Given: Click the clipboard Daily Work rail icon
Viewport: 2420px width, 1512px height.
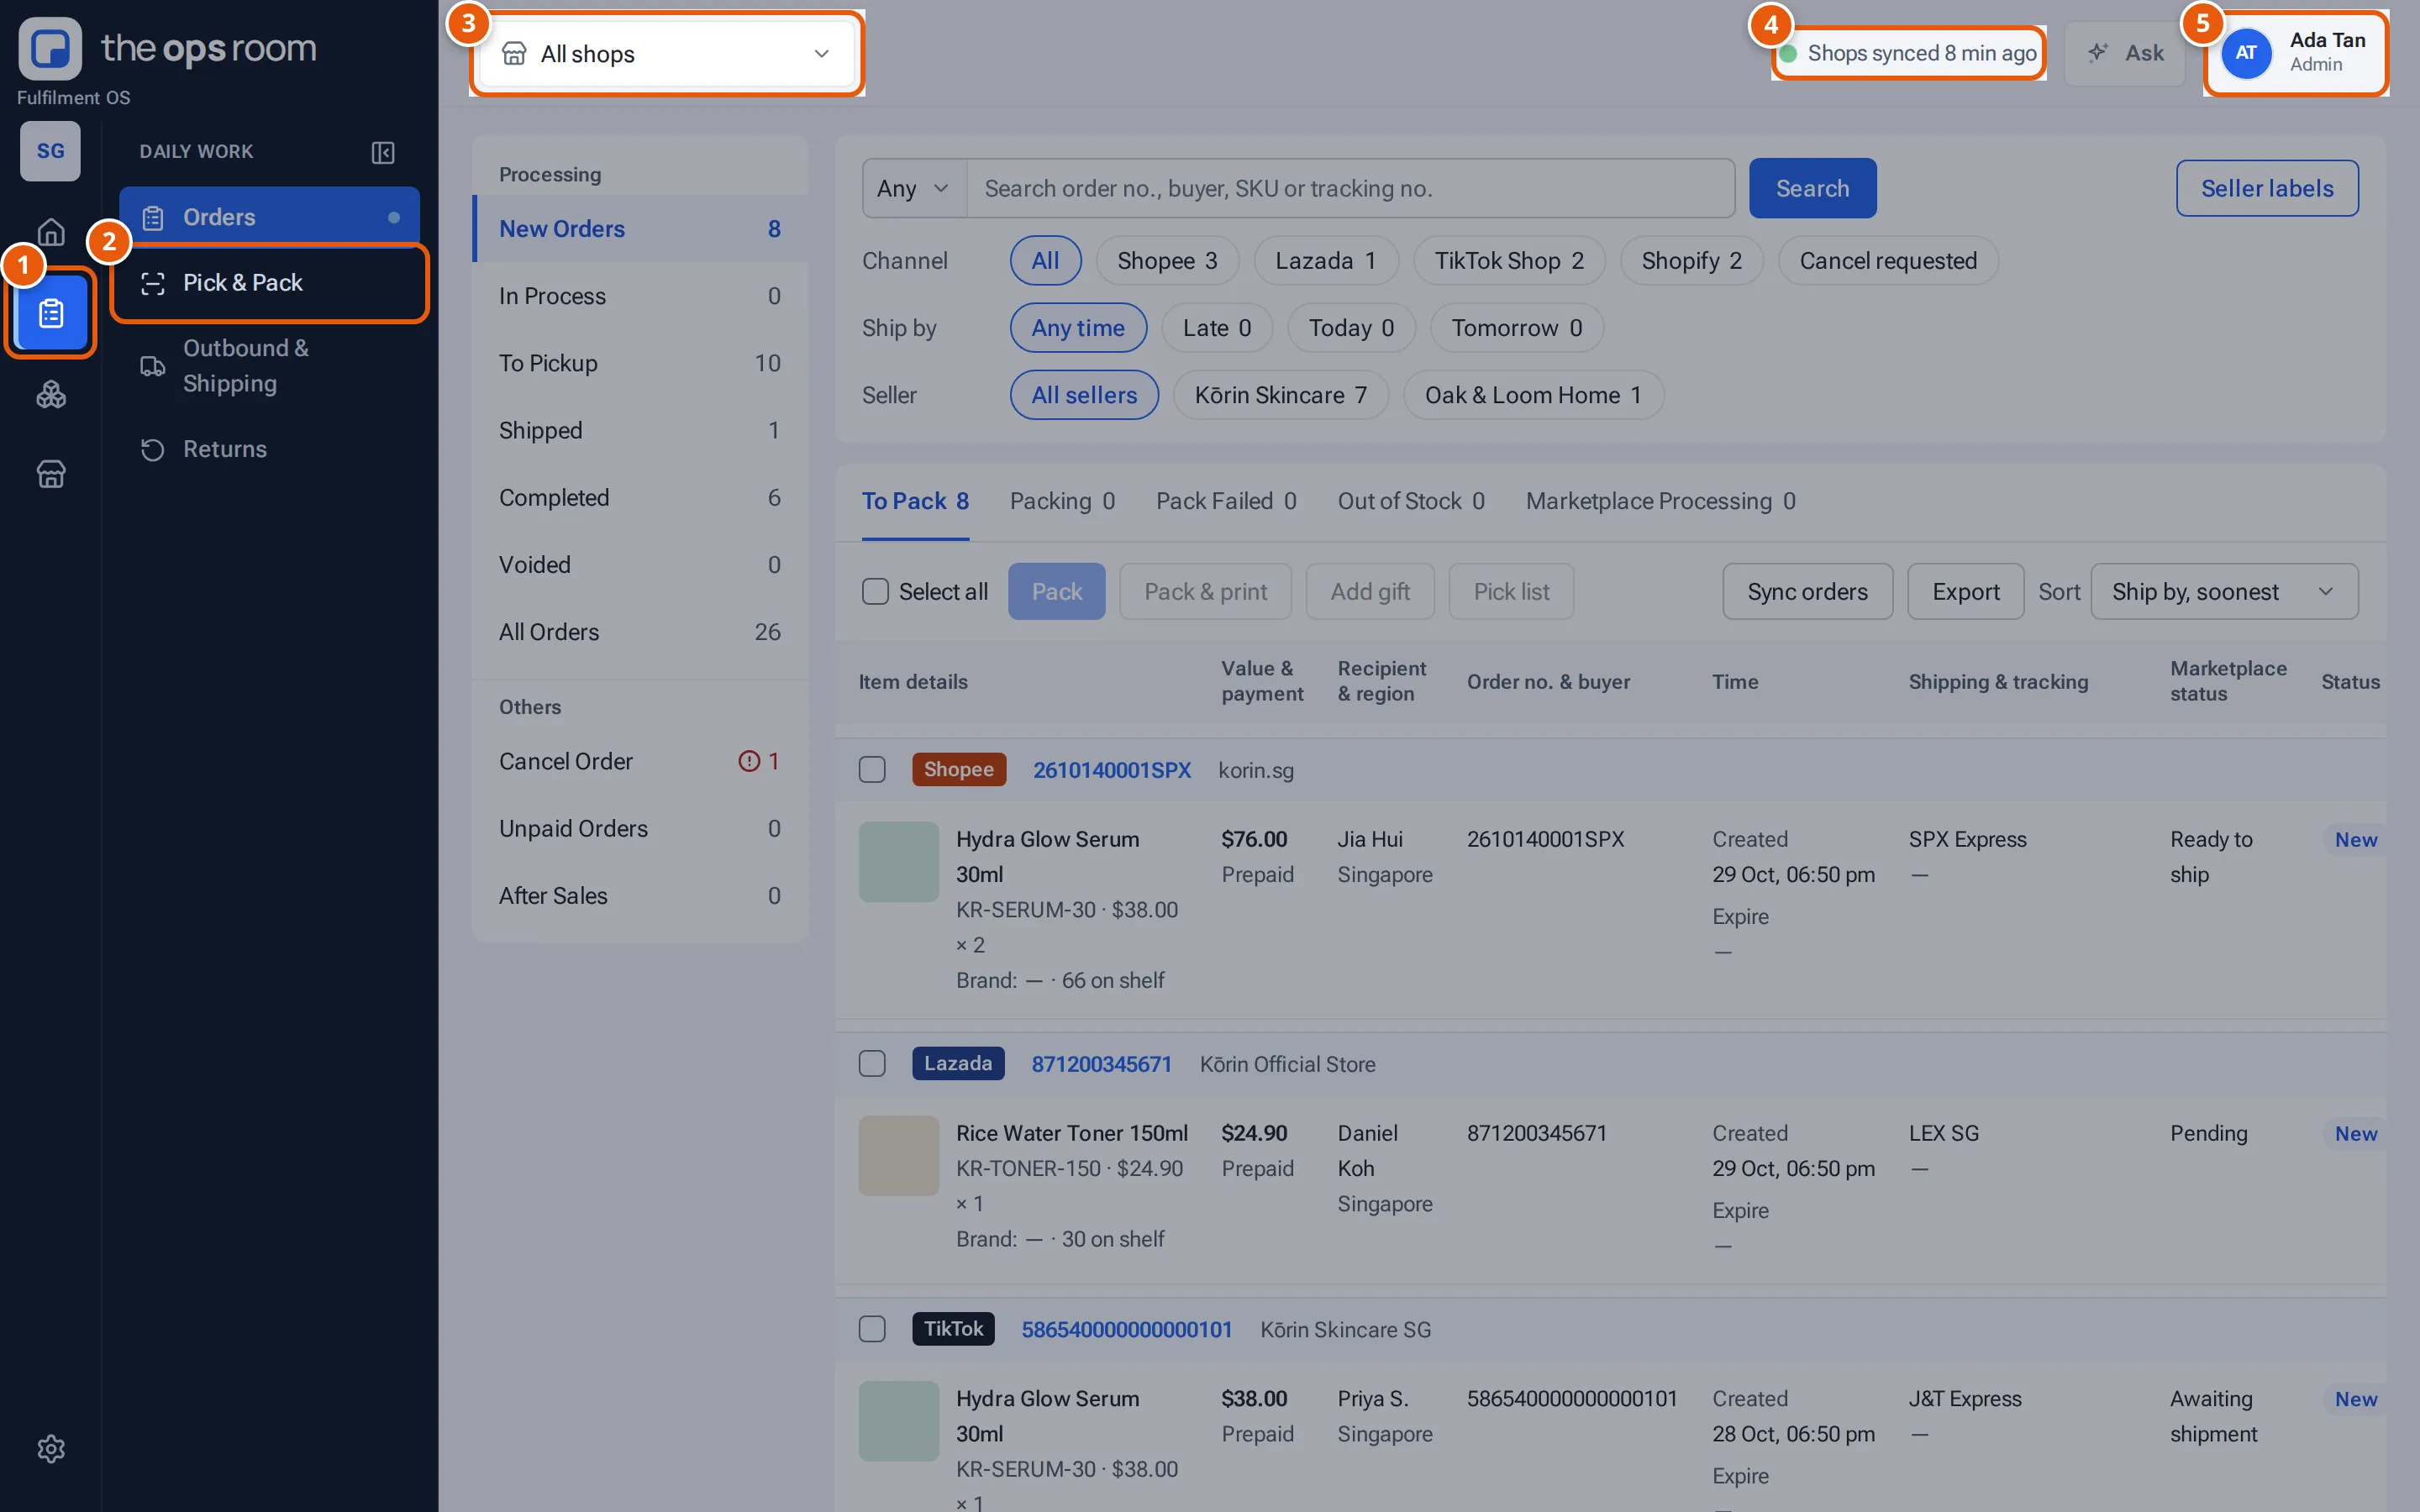Looking at the screenshot, I should pos(51,314).
